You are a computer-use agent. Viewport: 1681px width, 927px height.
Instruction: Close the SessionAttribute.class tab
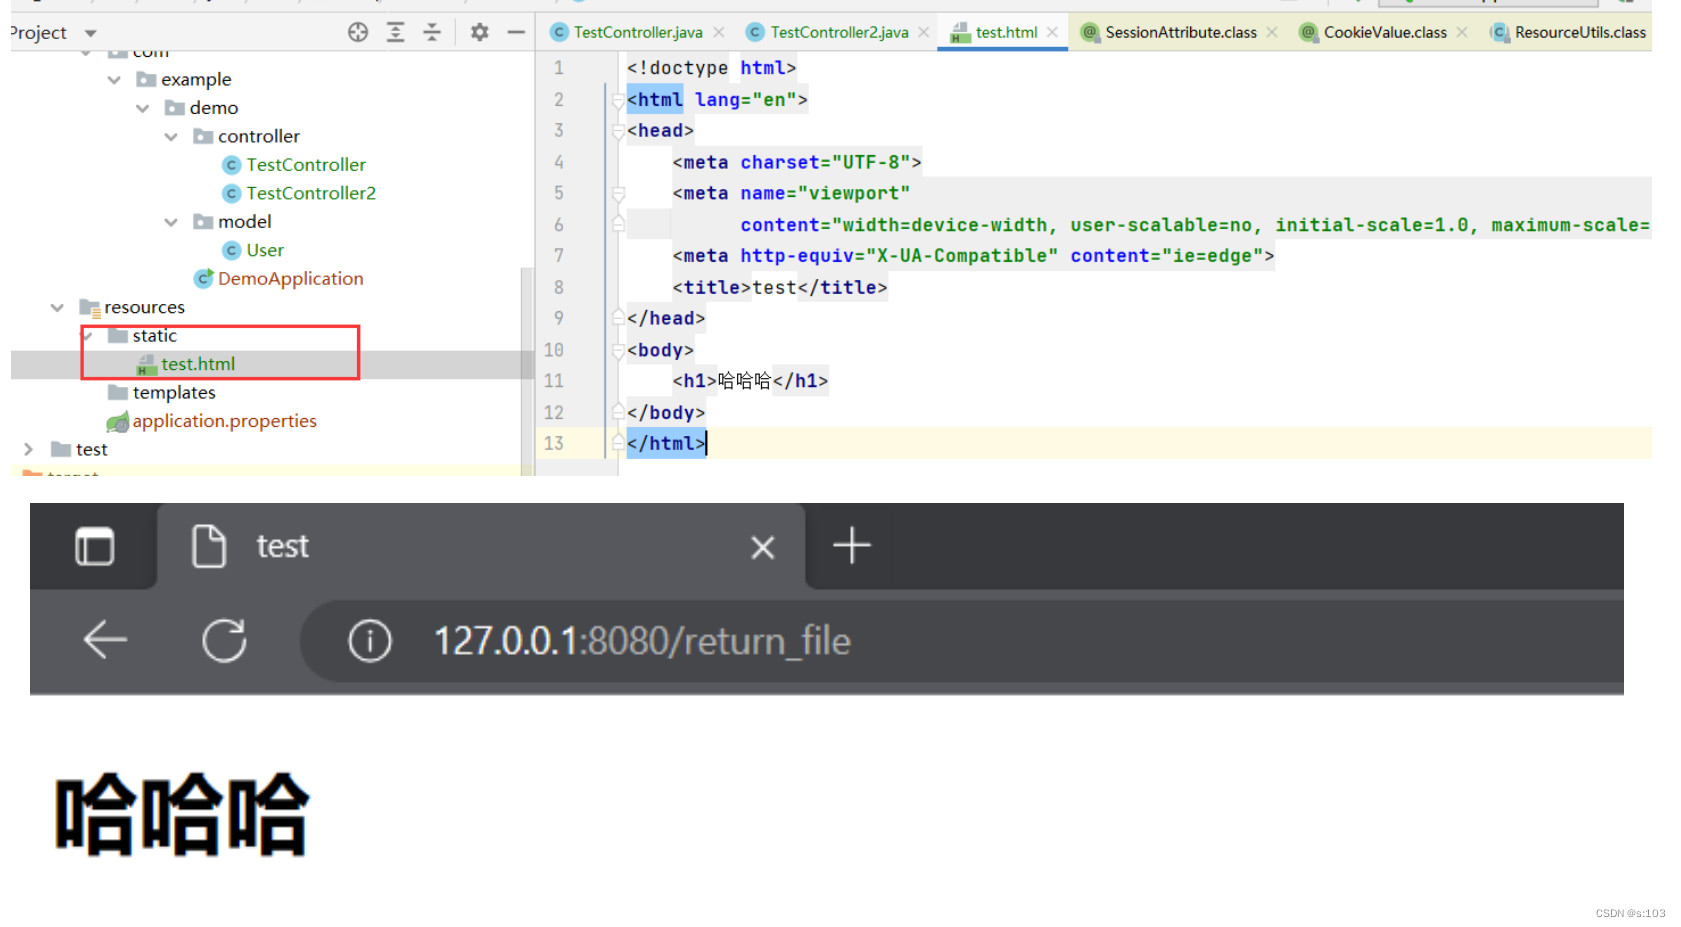click(x=1272, y=32)
